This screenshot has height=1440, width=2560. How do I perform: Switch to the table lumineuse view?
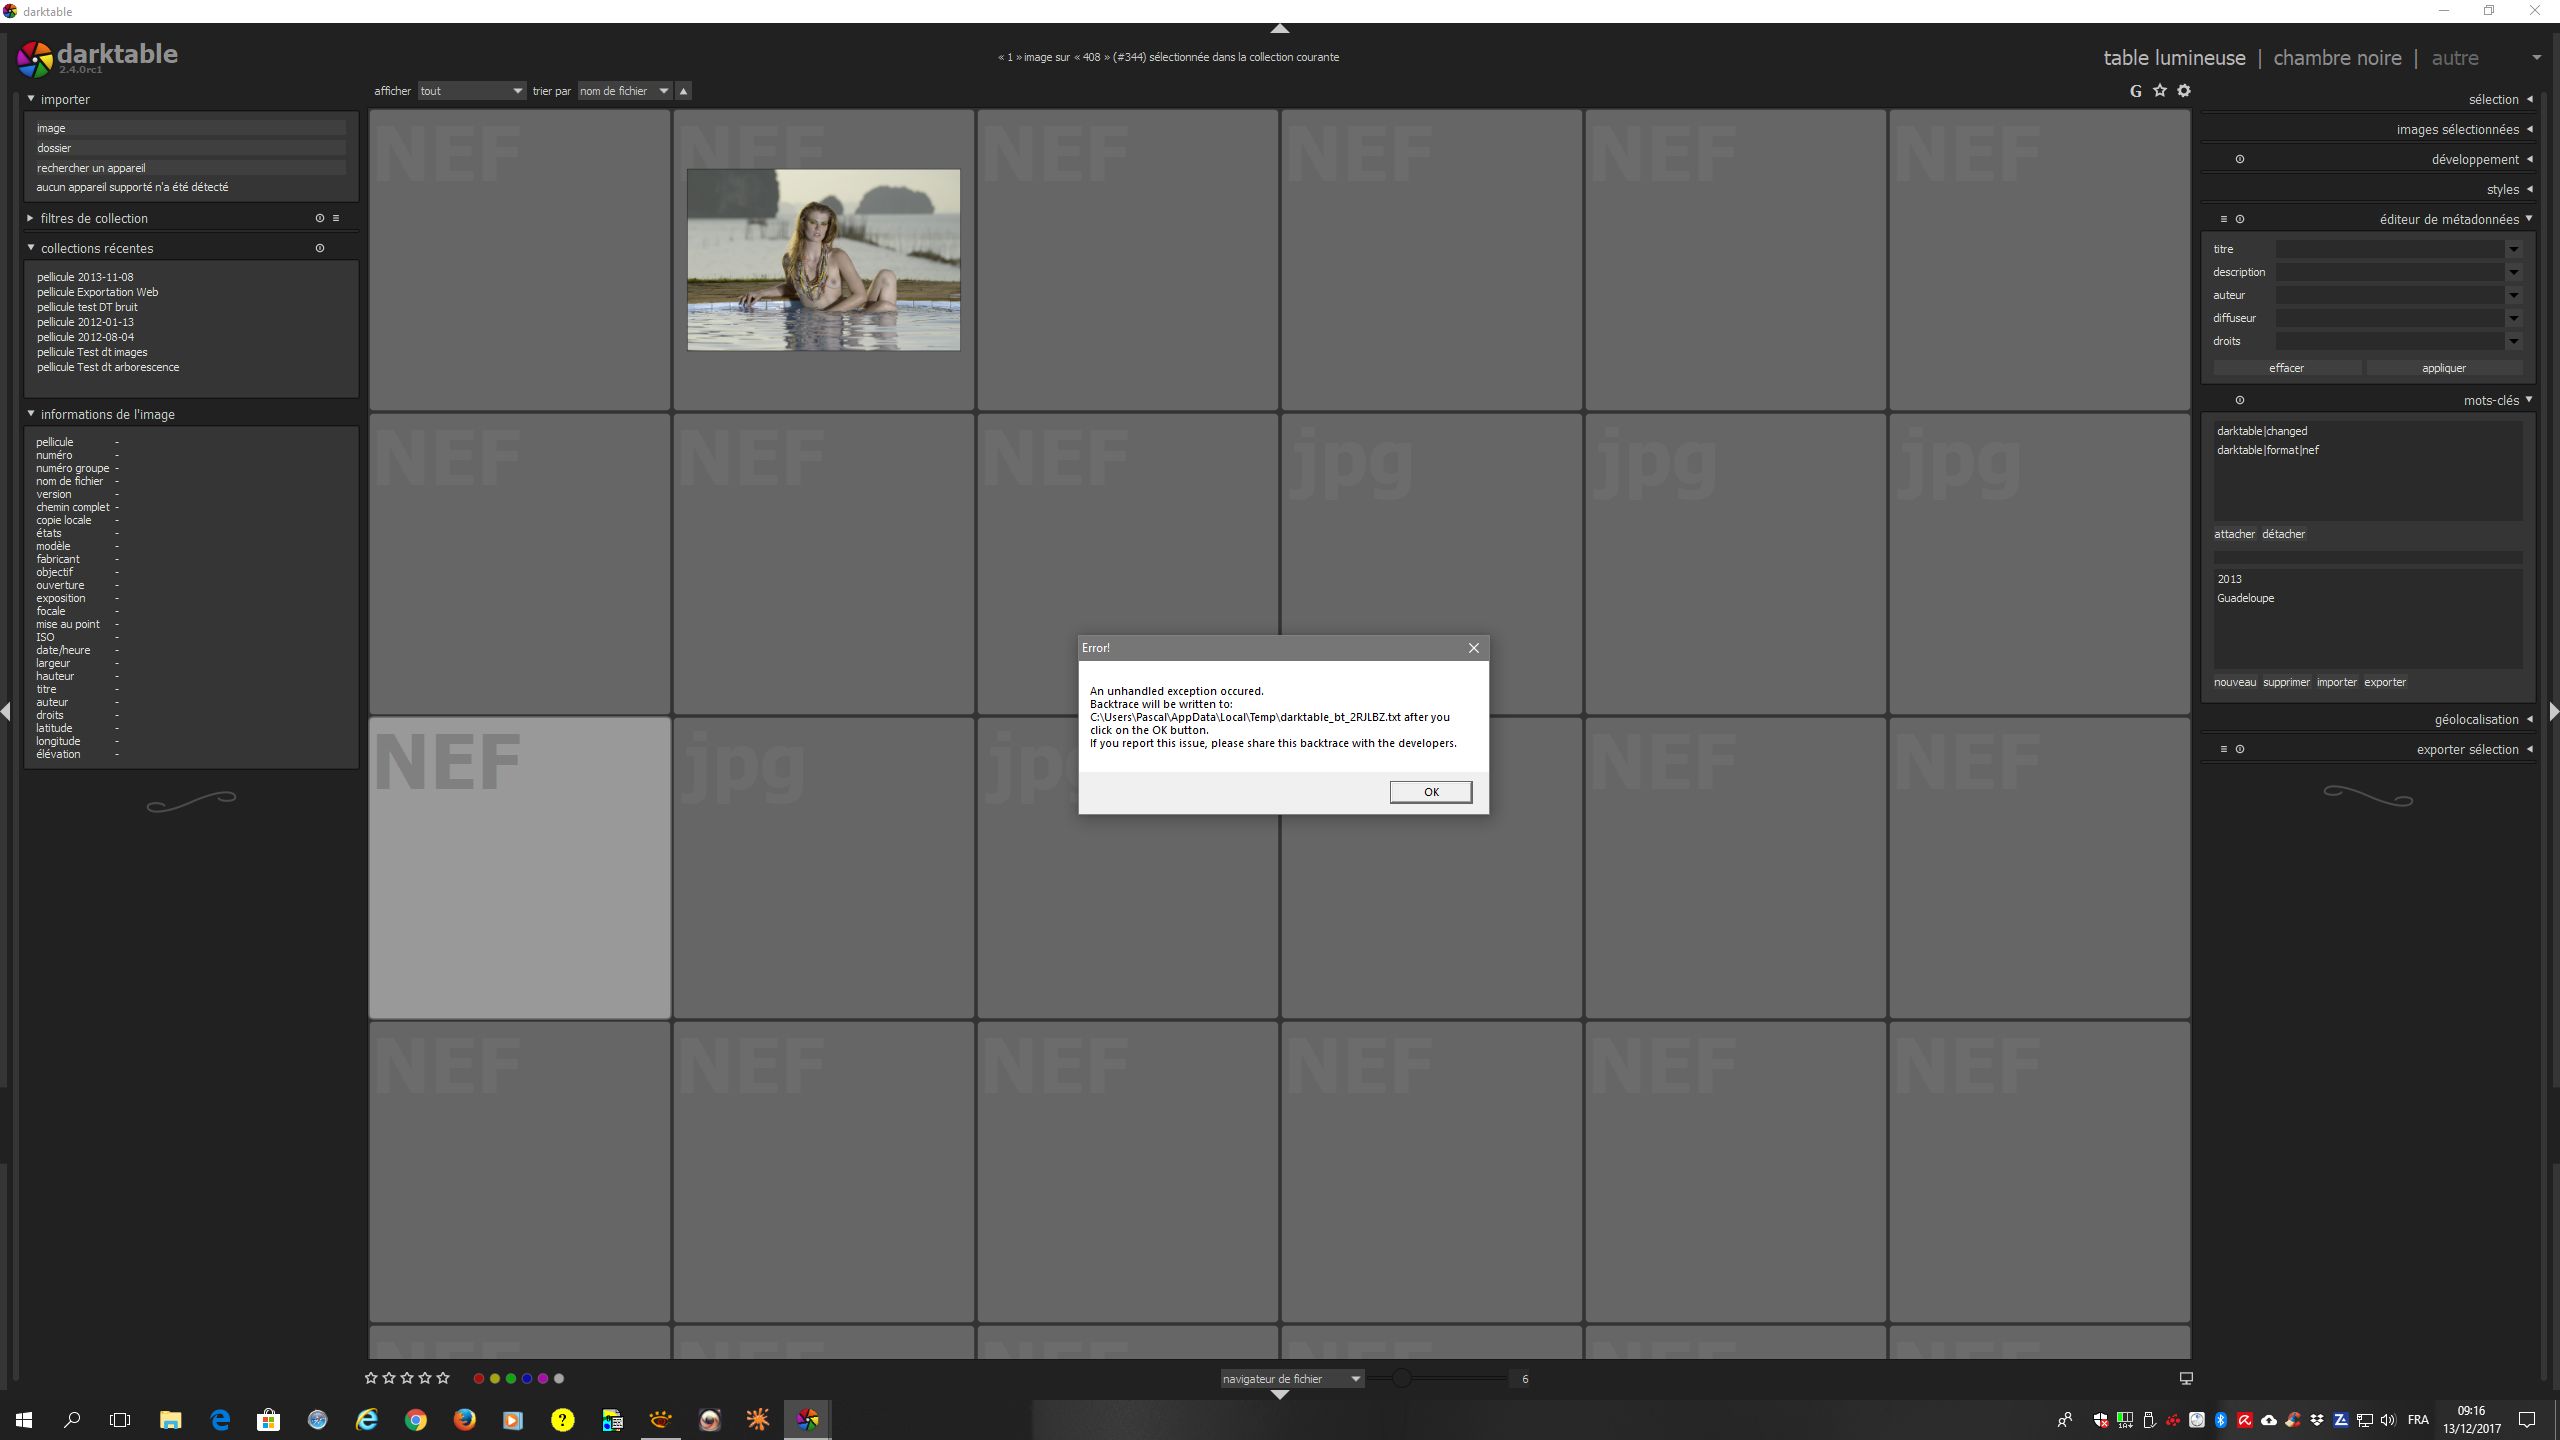[2174, 58]
